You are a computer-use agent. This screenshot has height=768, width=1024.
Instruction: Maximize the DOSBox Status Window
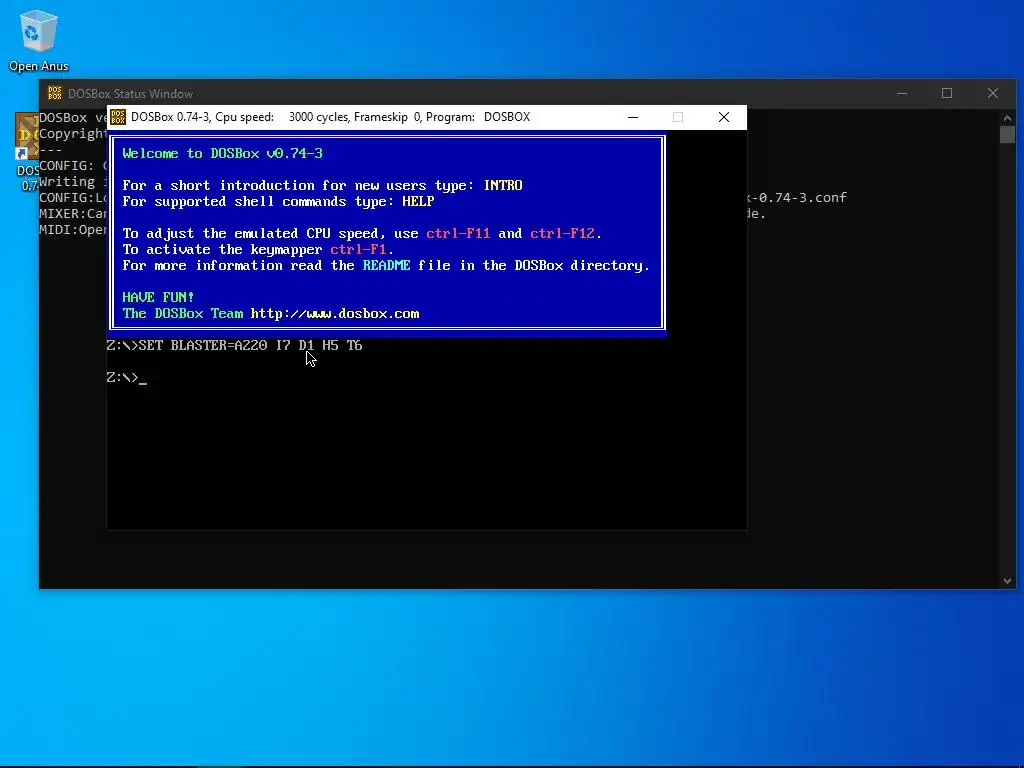coord(947,93)
